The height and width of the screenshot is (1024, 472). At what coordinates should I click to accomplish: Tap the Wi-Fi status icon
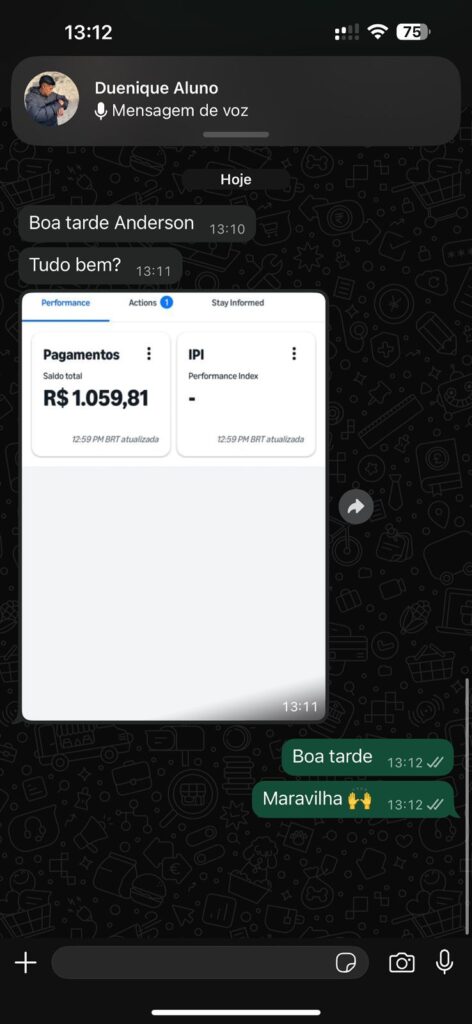point(377,32)
